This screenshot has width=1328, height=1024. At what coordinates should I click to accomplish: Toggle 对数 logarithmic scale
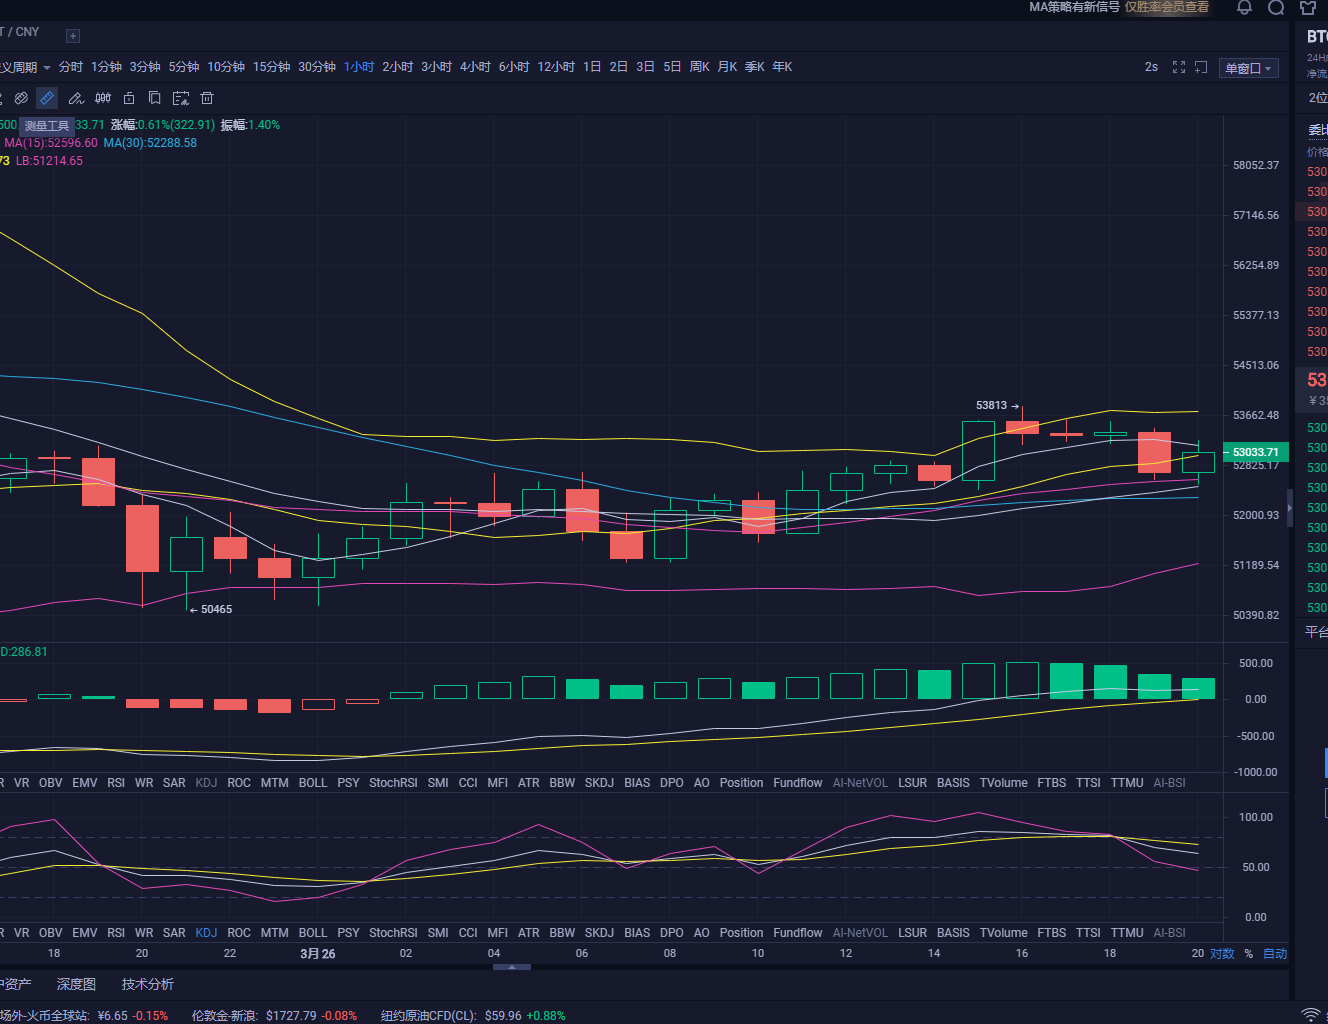[1222, 953]
